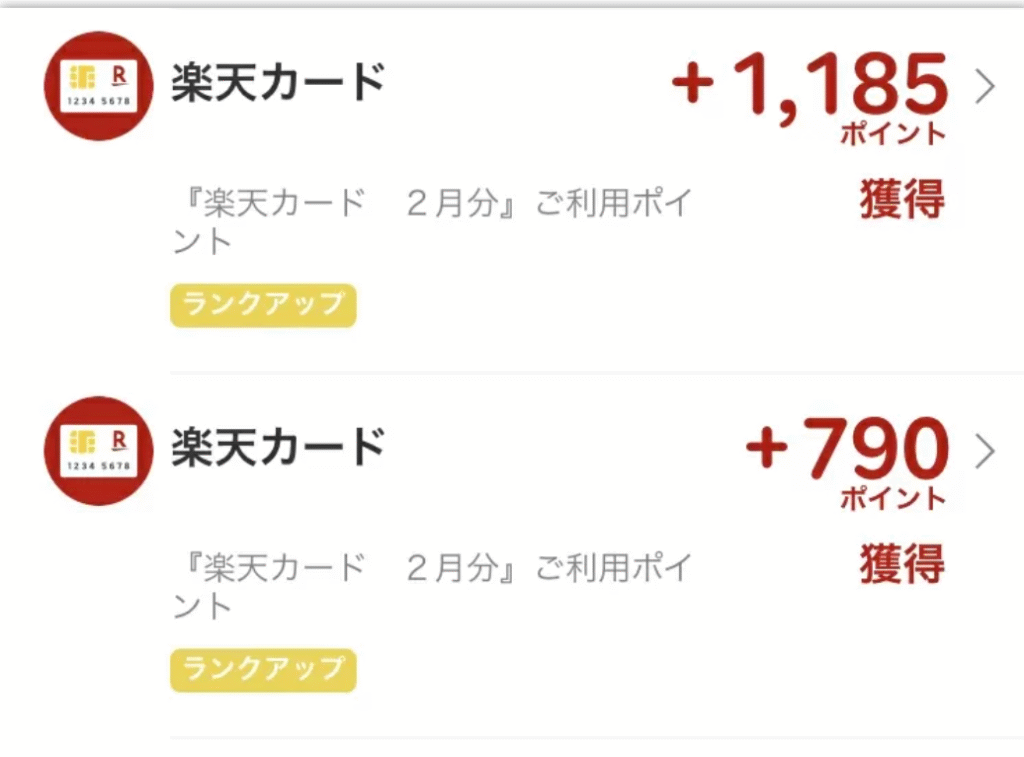Click the 1234 5678 number on the 1,185 entry's card icon
The height and width of the screenshot is (757, 1024).
pos(99,101)
